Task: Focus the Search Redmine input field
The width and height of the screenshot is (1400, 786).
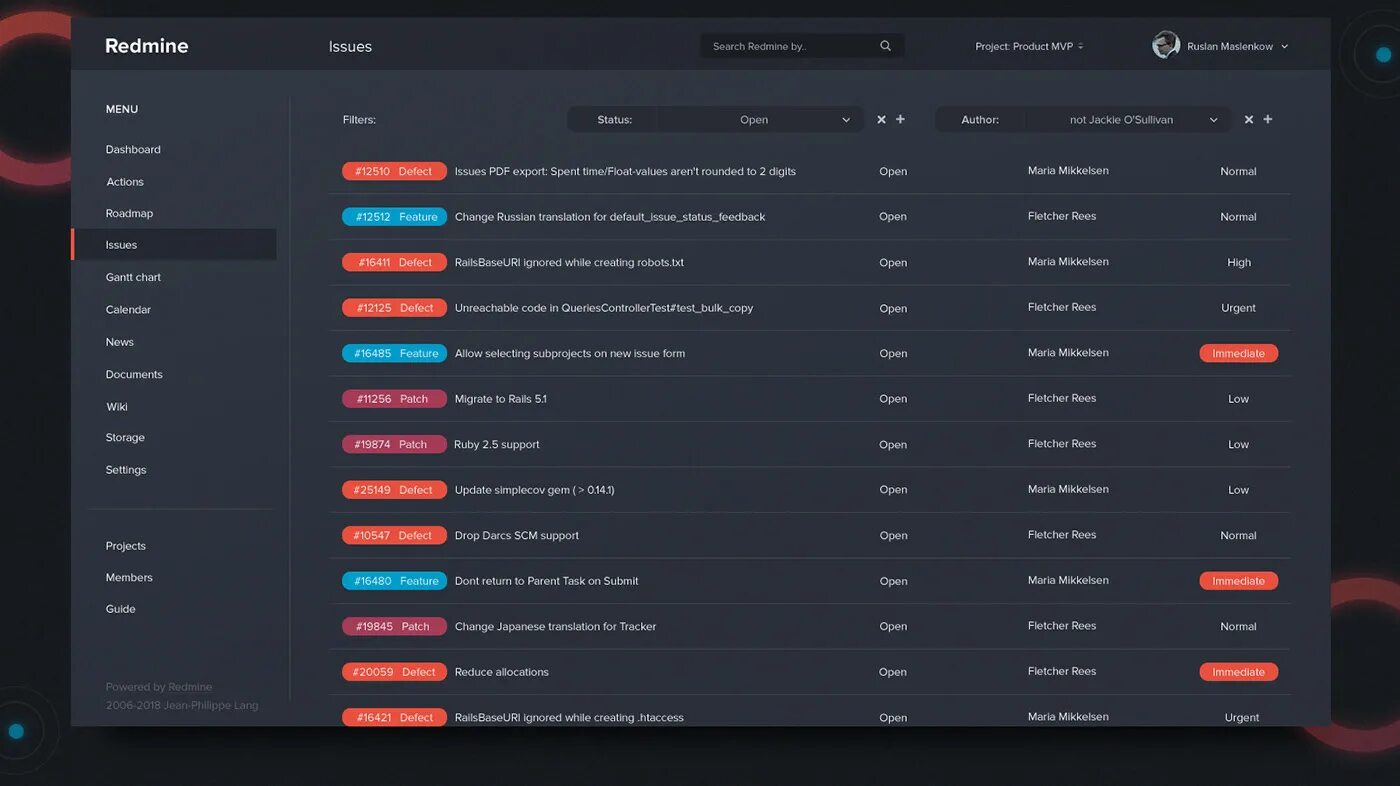Action: point(802,46)
